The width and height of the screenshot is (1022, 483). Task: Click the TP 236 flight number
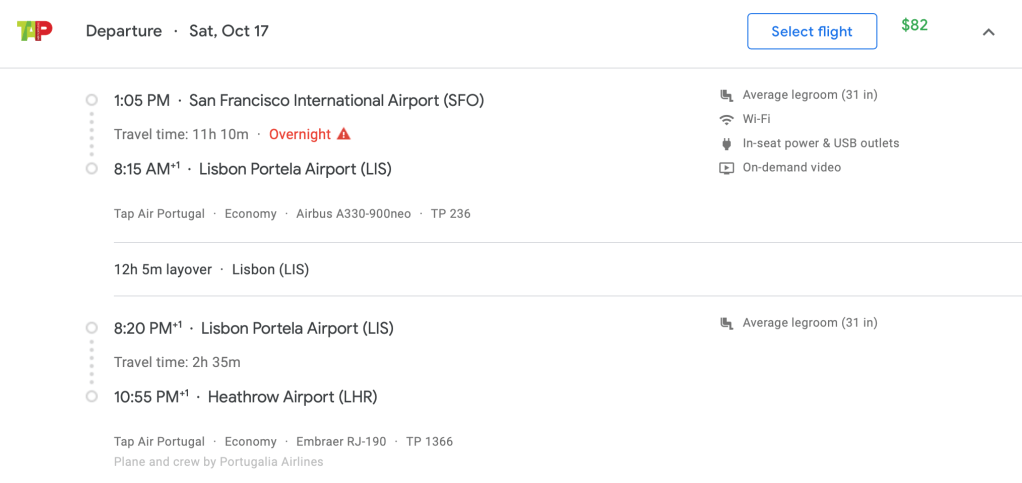click(x=450, y=214)
